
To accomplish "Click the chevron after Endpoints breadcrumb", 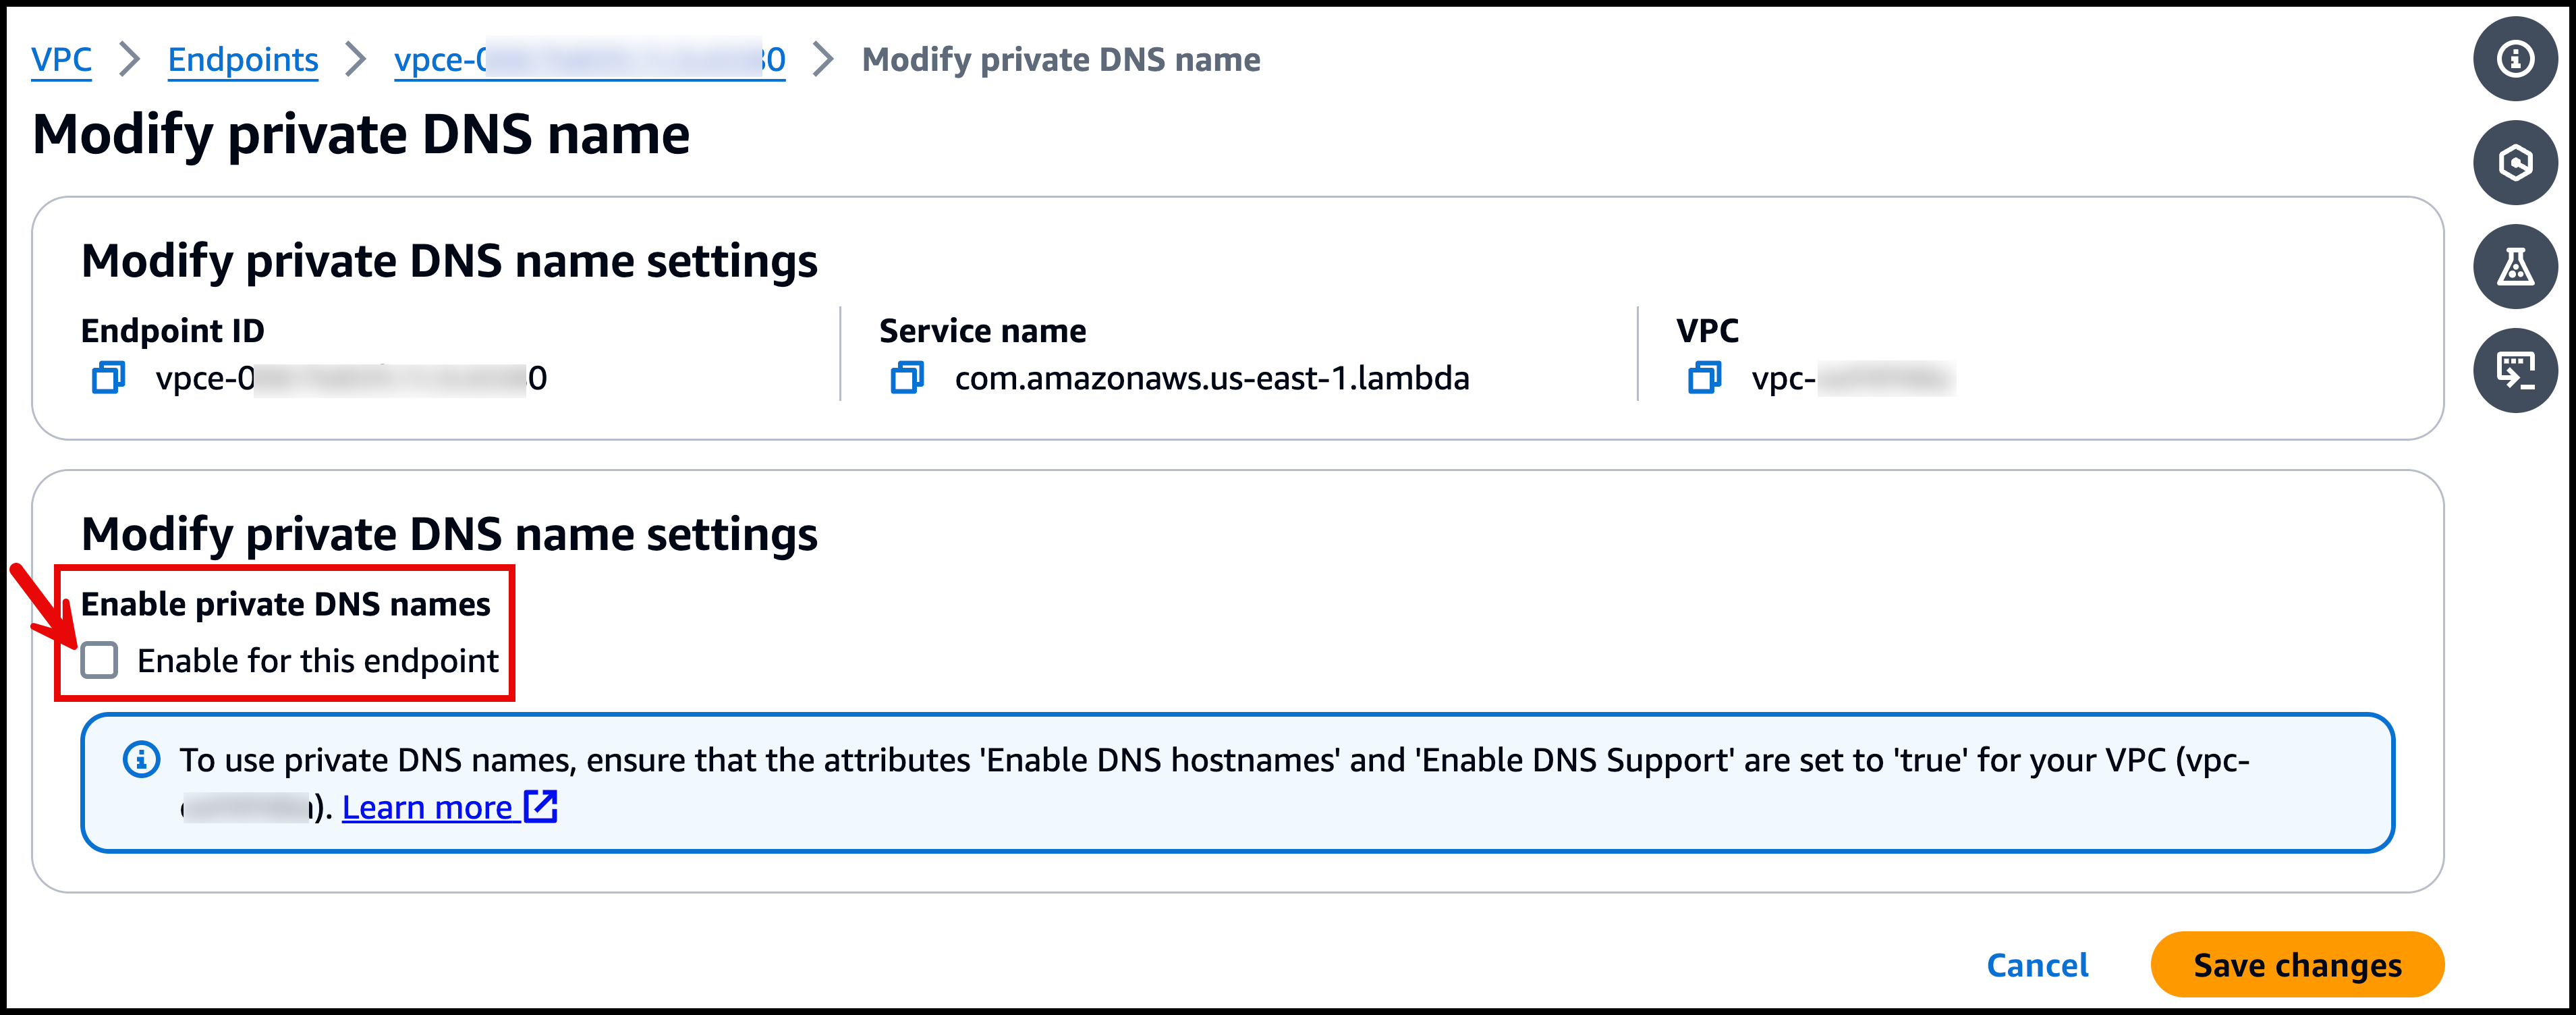I will pos(356,60).
